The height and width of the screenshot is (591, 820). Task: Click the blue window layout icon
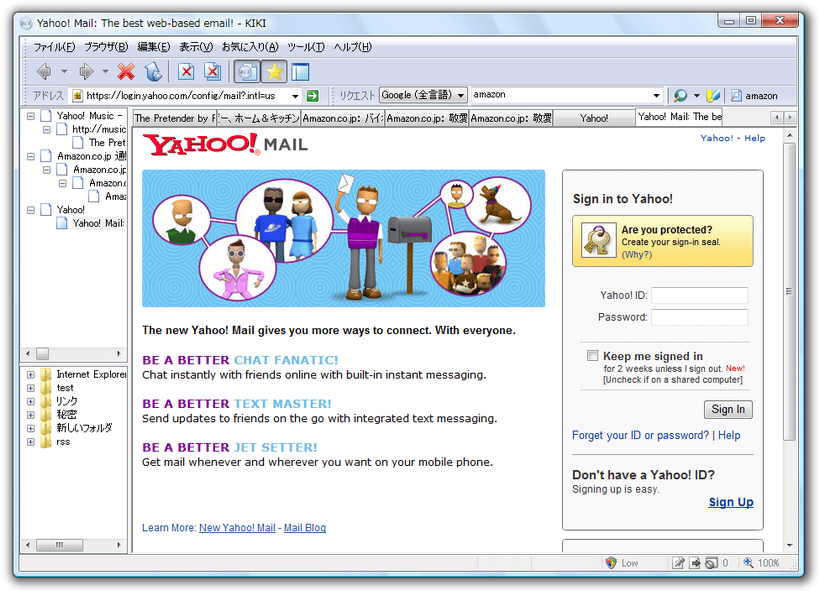coord(300,72)
